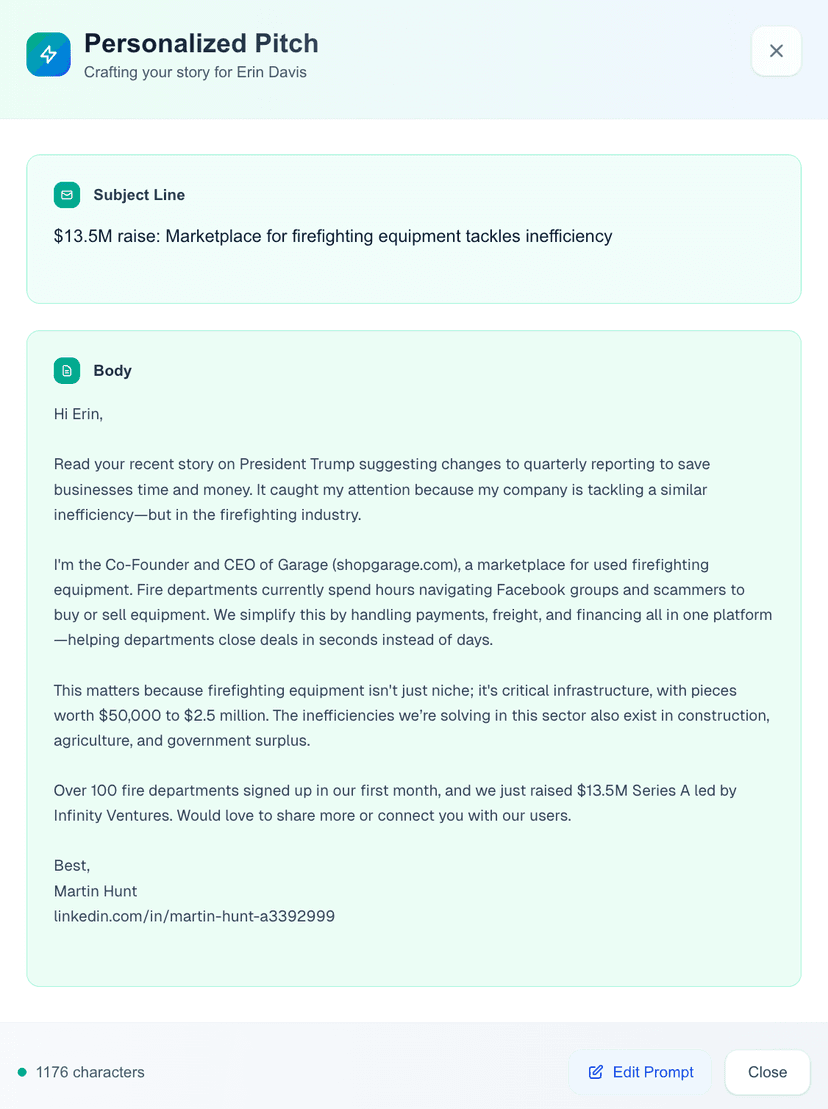This screenshot has height=1109, width=828.
Task: Click the paragraph starting "This matters because"
Action: (411, 715)
